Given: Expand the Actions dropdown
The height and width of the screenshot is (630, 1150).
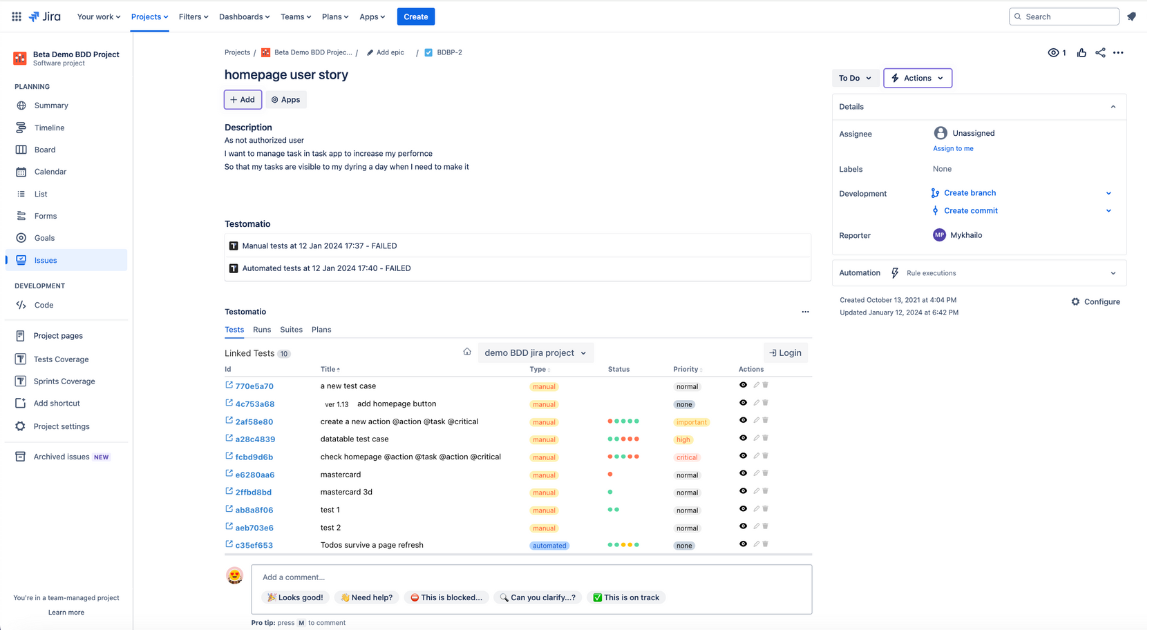Looking at the screenshot, I should click(917, 77).
